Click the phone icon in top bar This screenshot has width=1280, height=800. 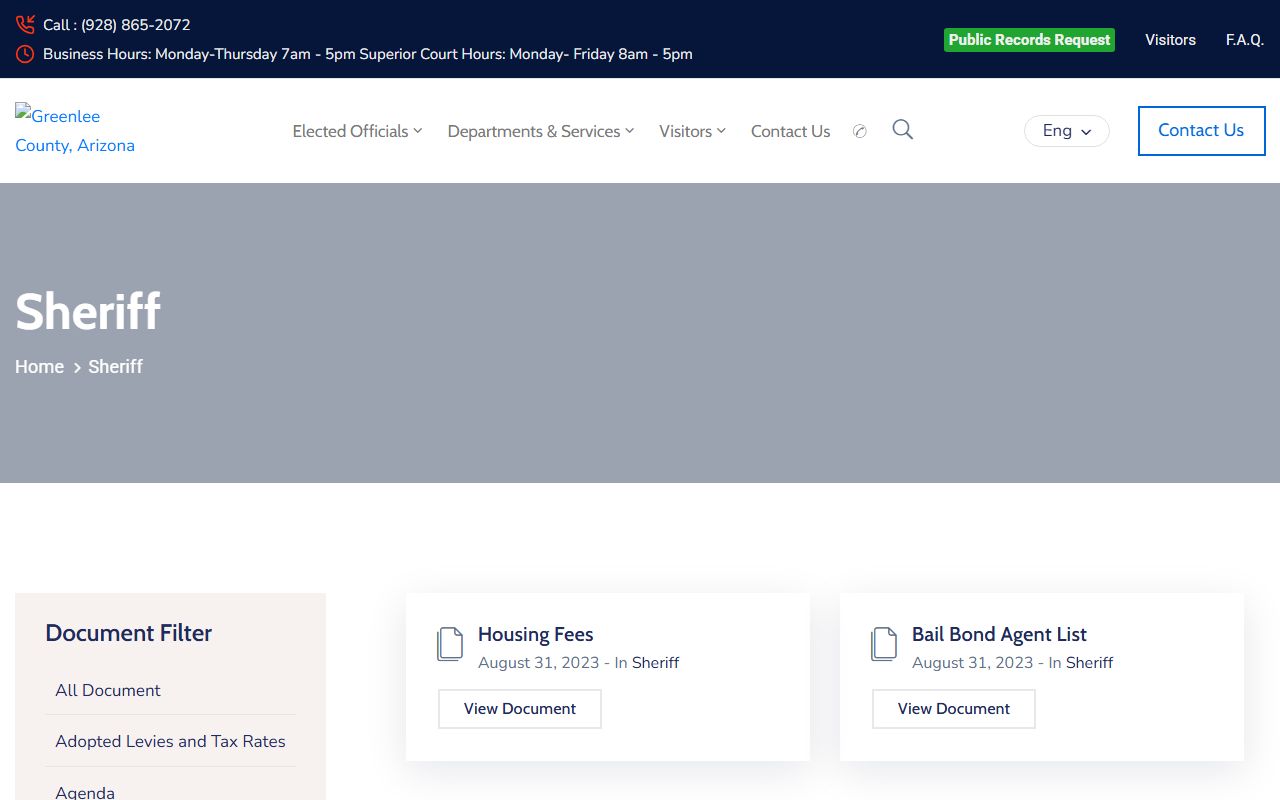25,25
